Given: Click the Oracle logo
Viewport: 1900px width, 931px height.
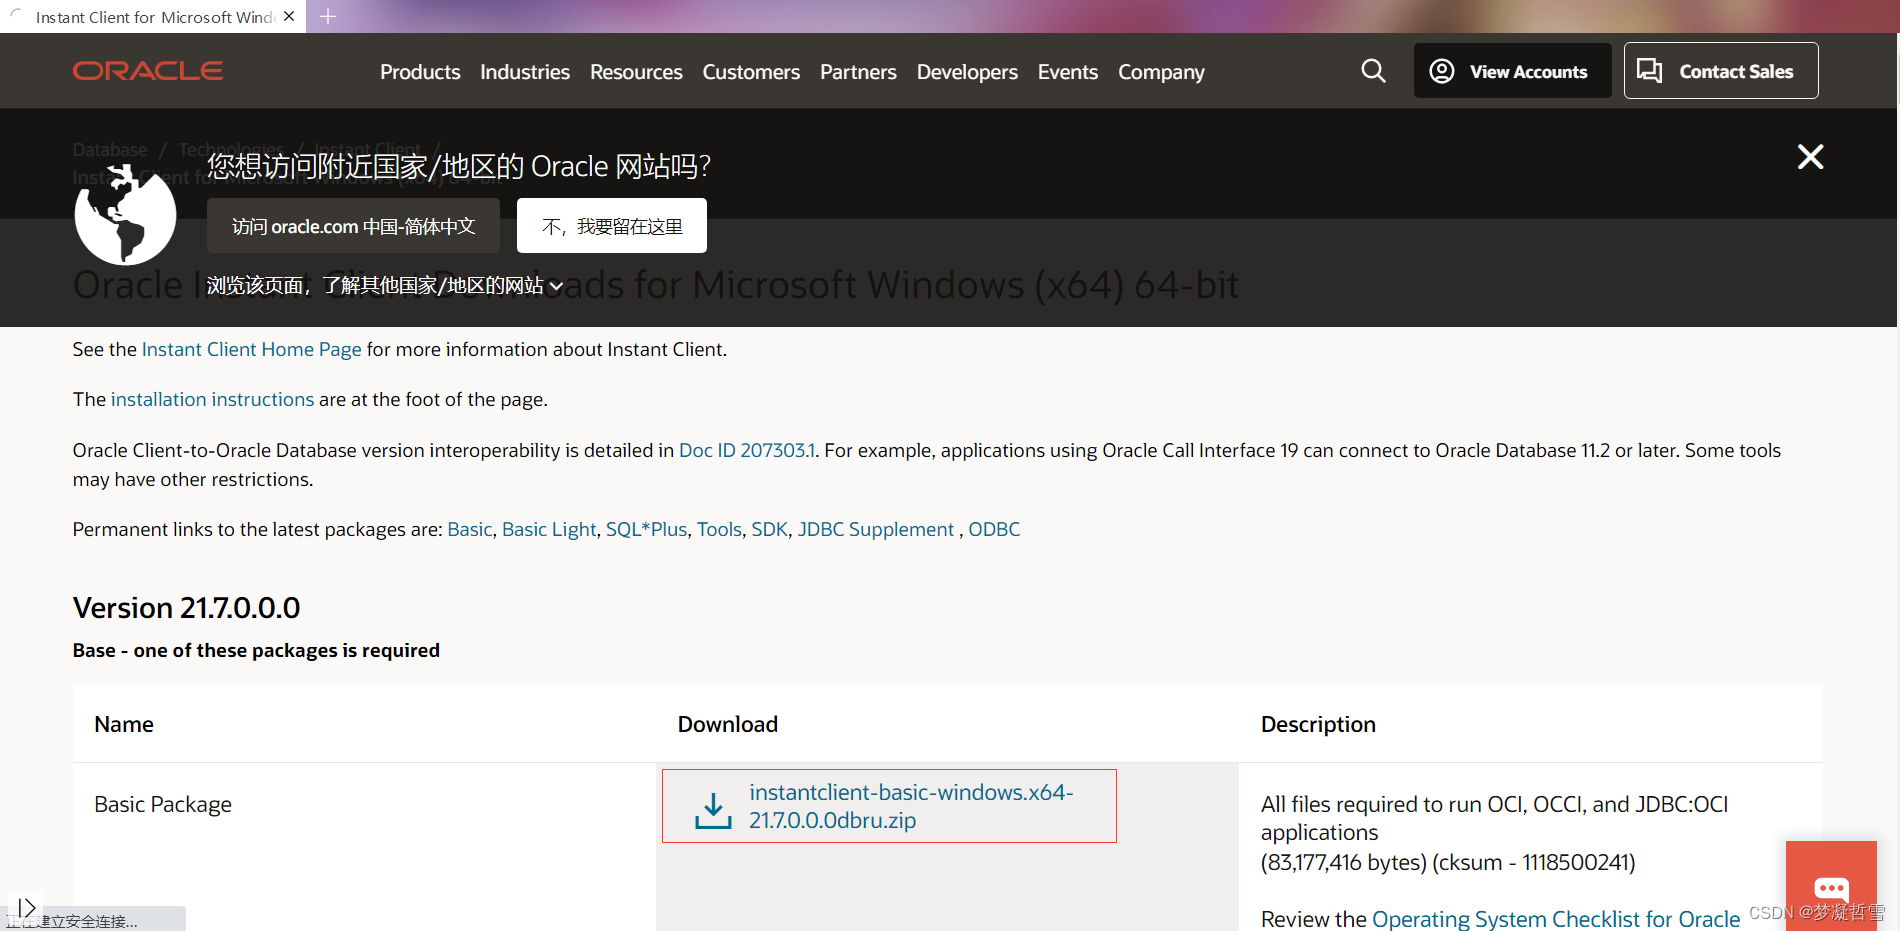Looking at the screenshot, I should pyautogui.click(x=148, y=71).
